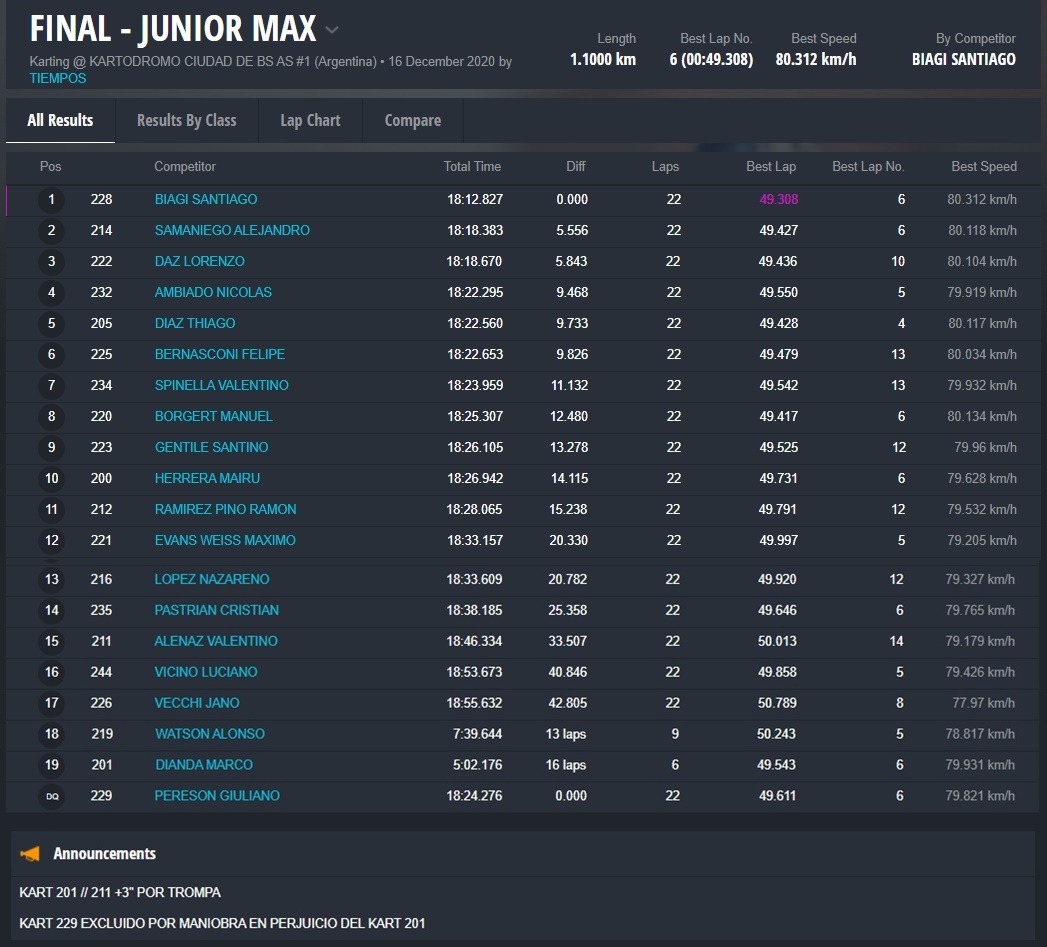This screenshot has width=1047, height=947.
Task: Select the All Results tab
Action: point(60,120)
